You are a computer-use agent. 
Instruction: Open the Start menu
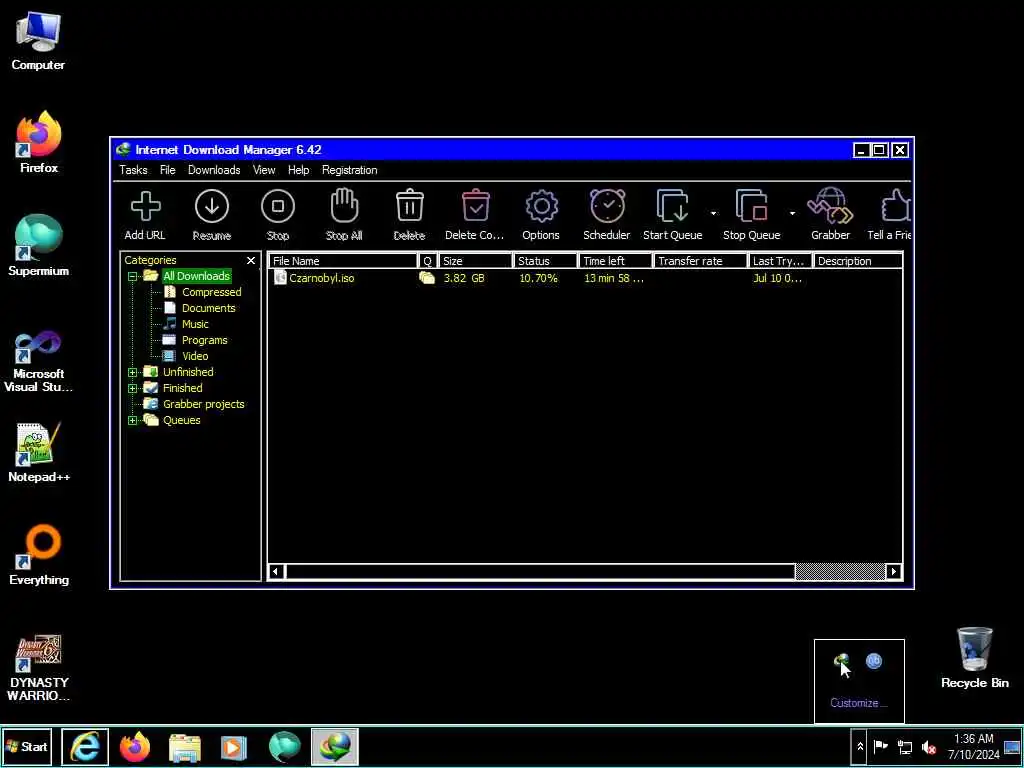27,746
